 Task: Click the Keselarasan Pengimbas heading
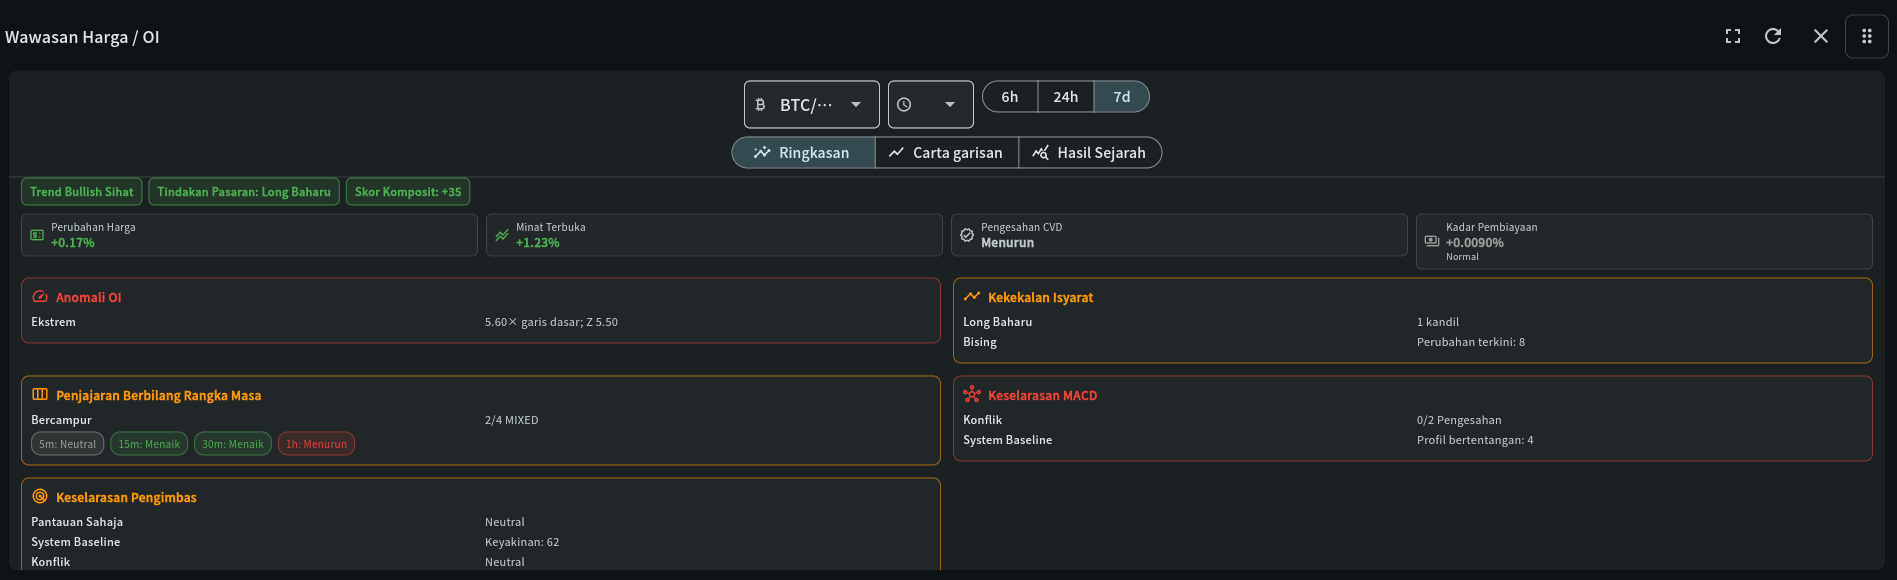click(x=126, y=498)
